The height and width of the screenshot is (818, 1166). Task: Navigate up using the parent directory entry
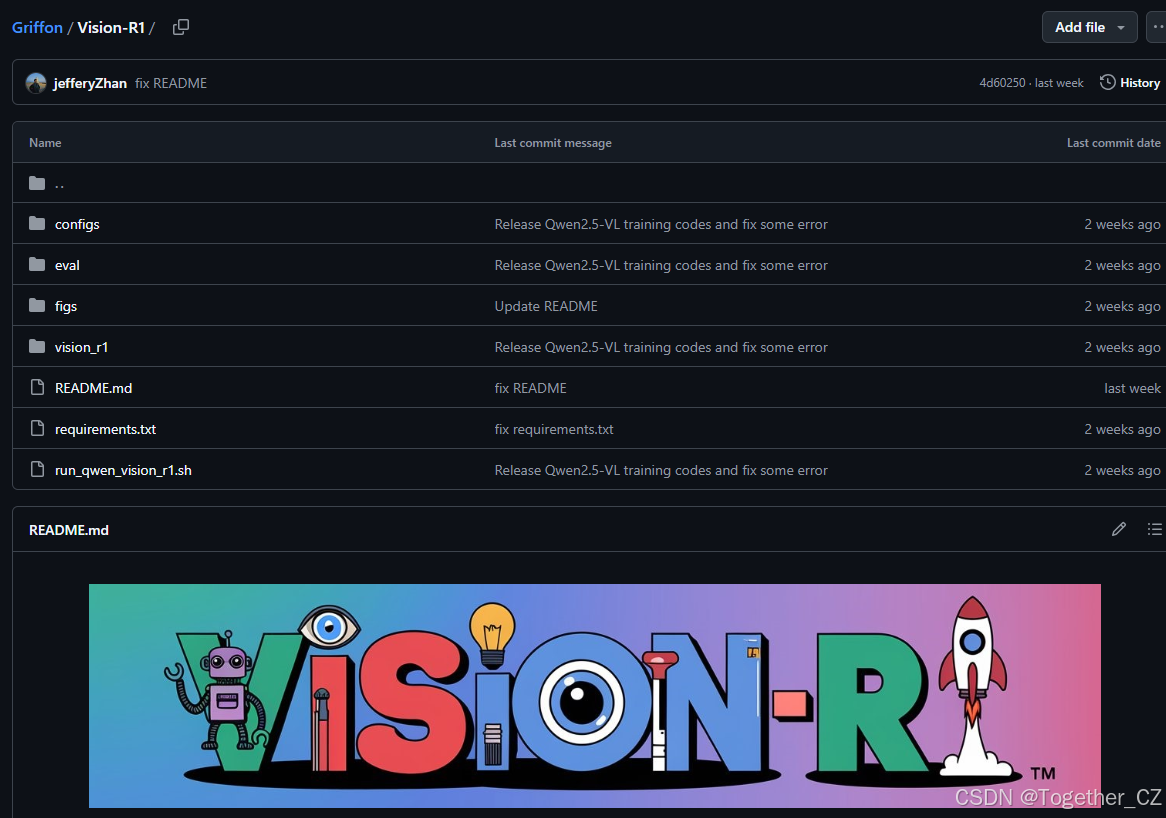59,183
